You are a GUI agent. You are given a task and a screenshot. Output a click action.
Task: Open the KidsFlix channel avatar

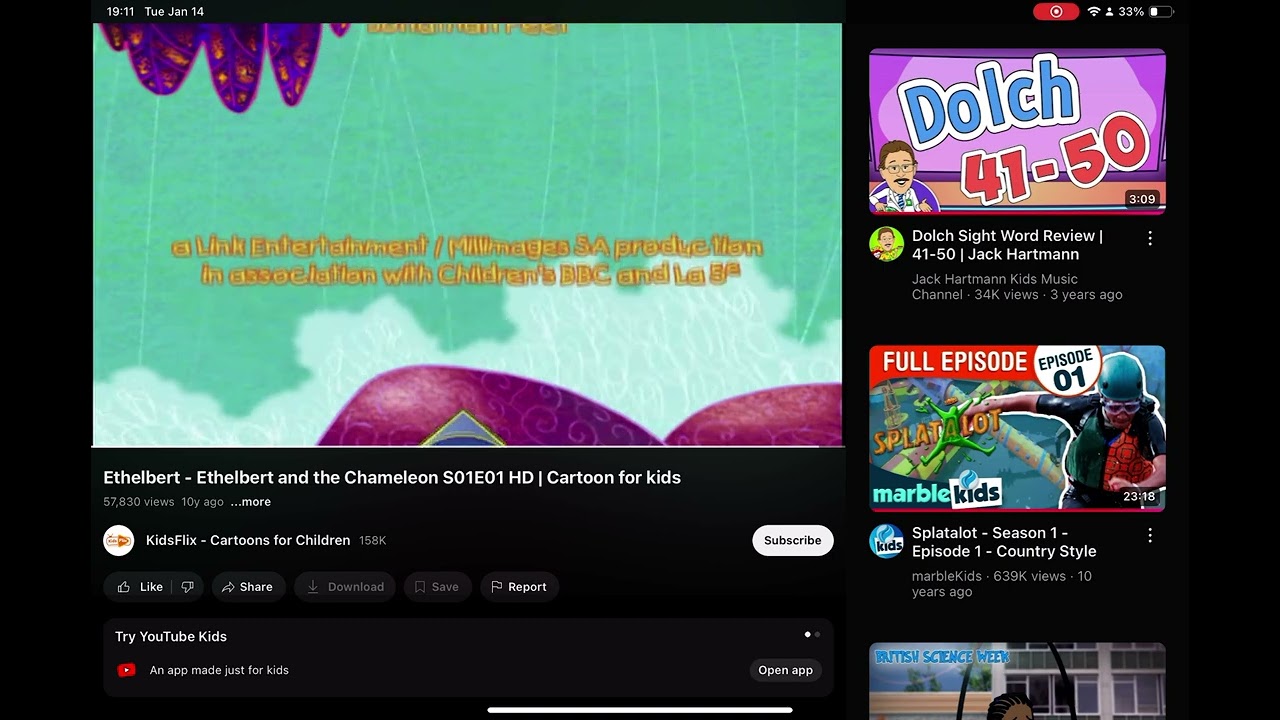119,540
